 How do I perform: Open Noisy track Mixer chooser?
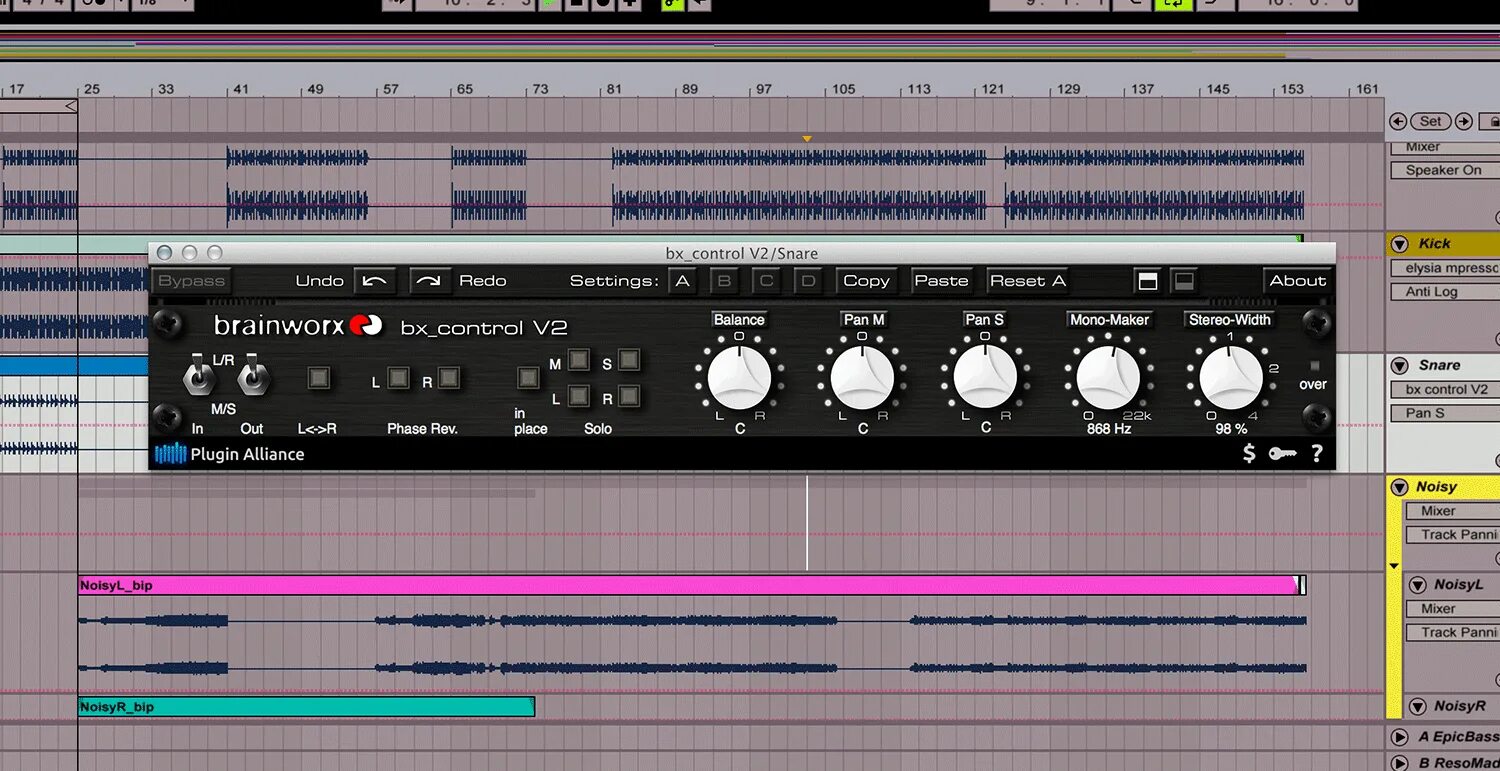(1452, 511)
